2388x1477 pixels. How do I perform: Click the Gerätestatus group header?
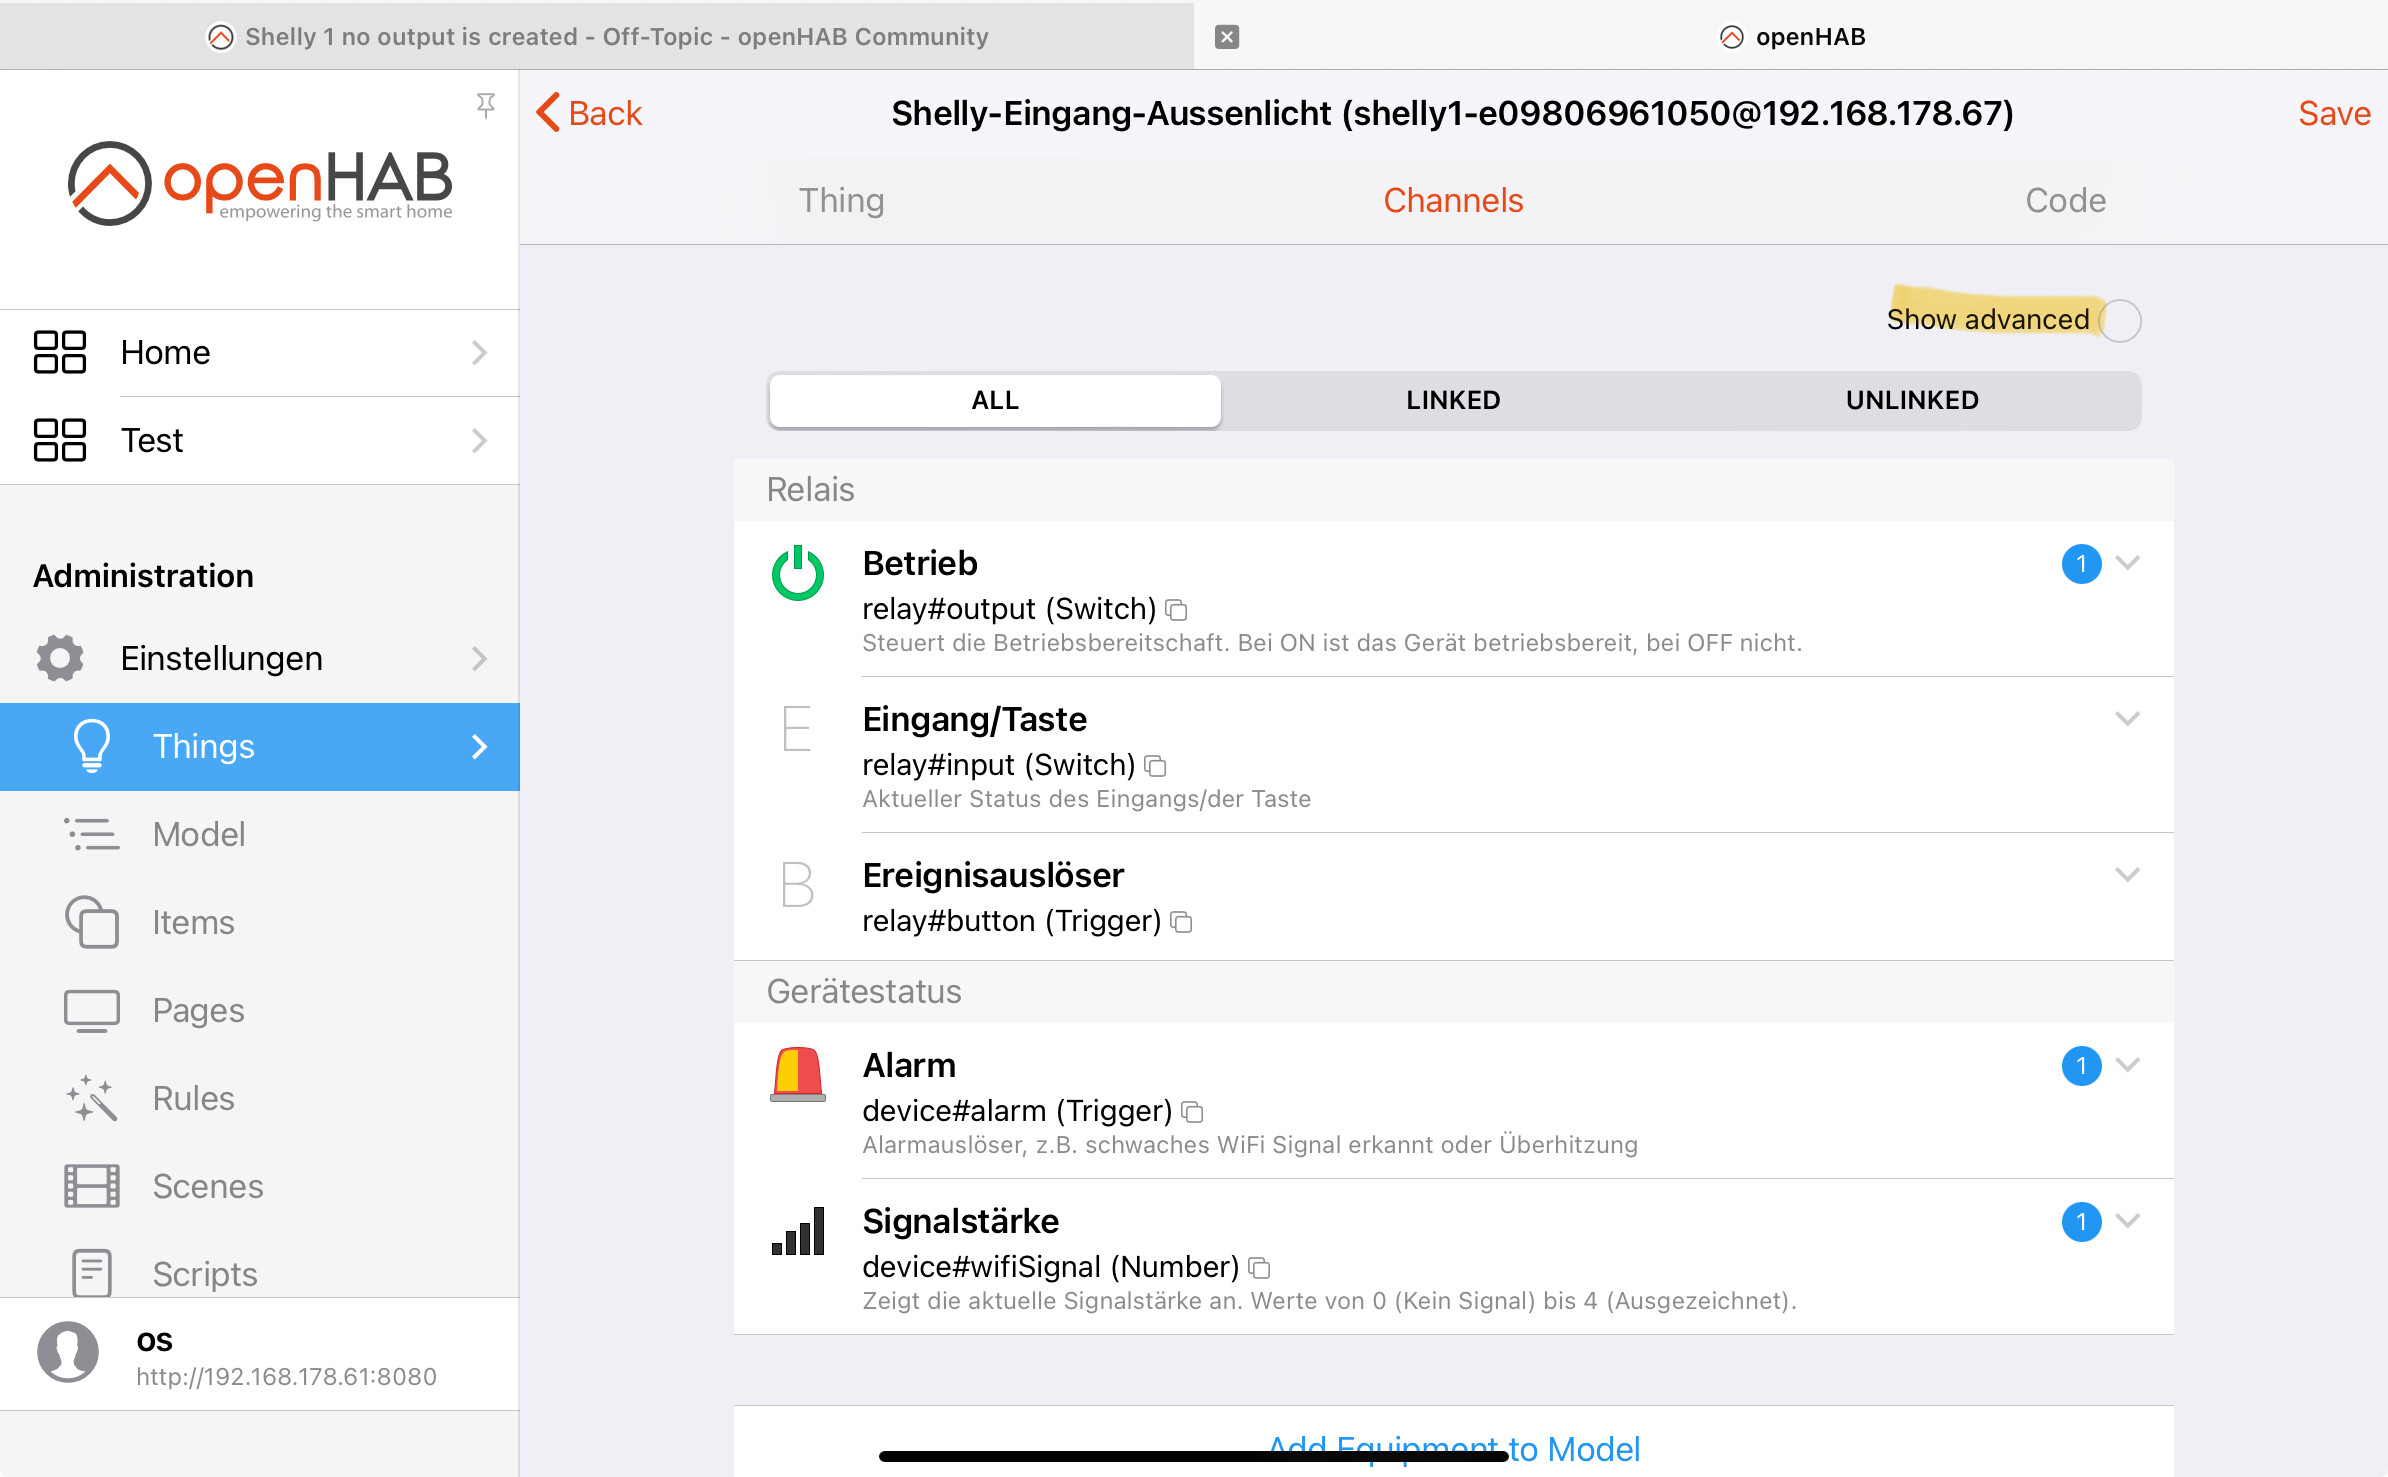click(1454, 992)
